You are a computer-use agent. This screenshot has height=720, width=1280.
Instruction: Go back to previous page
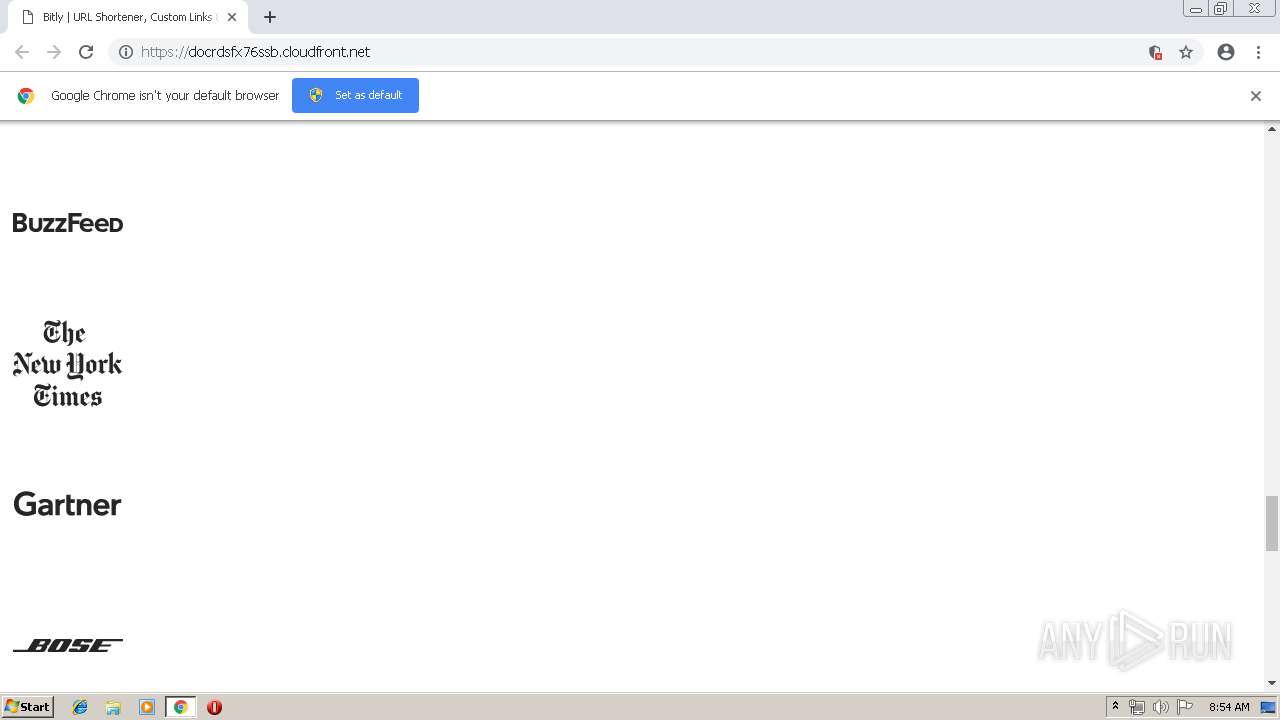(22, 52)
